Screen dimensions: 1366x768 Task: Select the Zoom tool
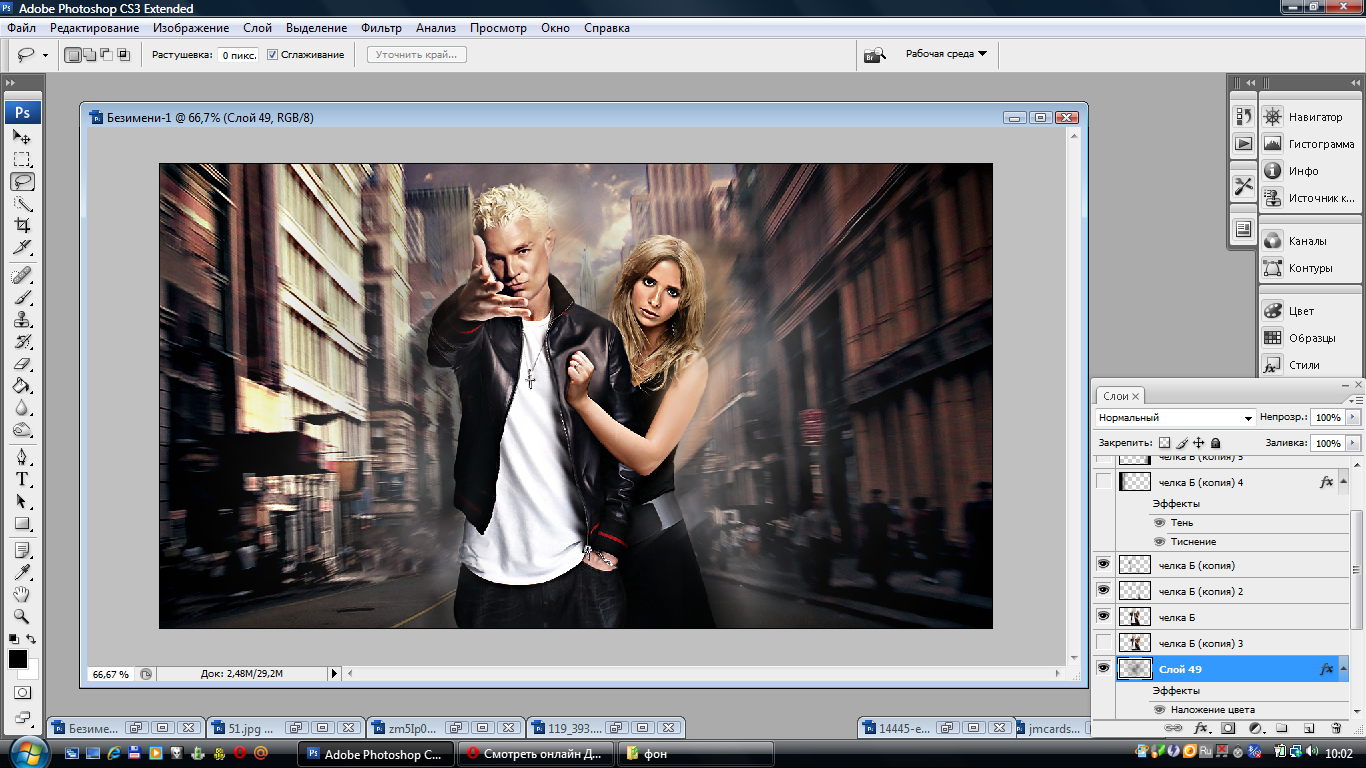pyautogui.click(x=22, y=617)
